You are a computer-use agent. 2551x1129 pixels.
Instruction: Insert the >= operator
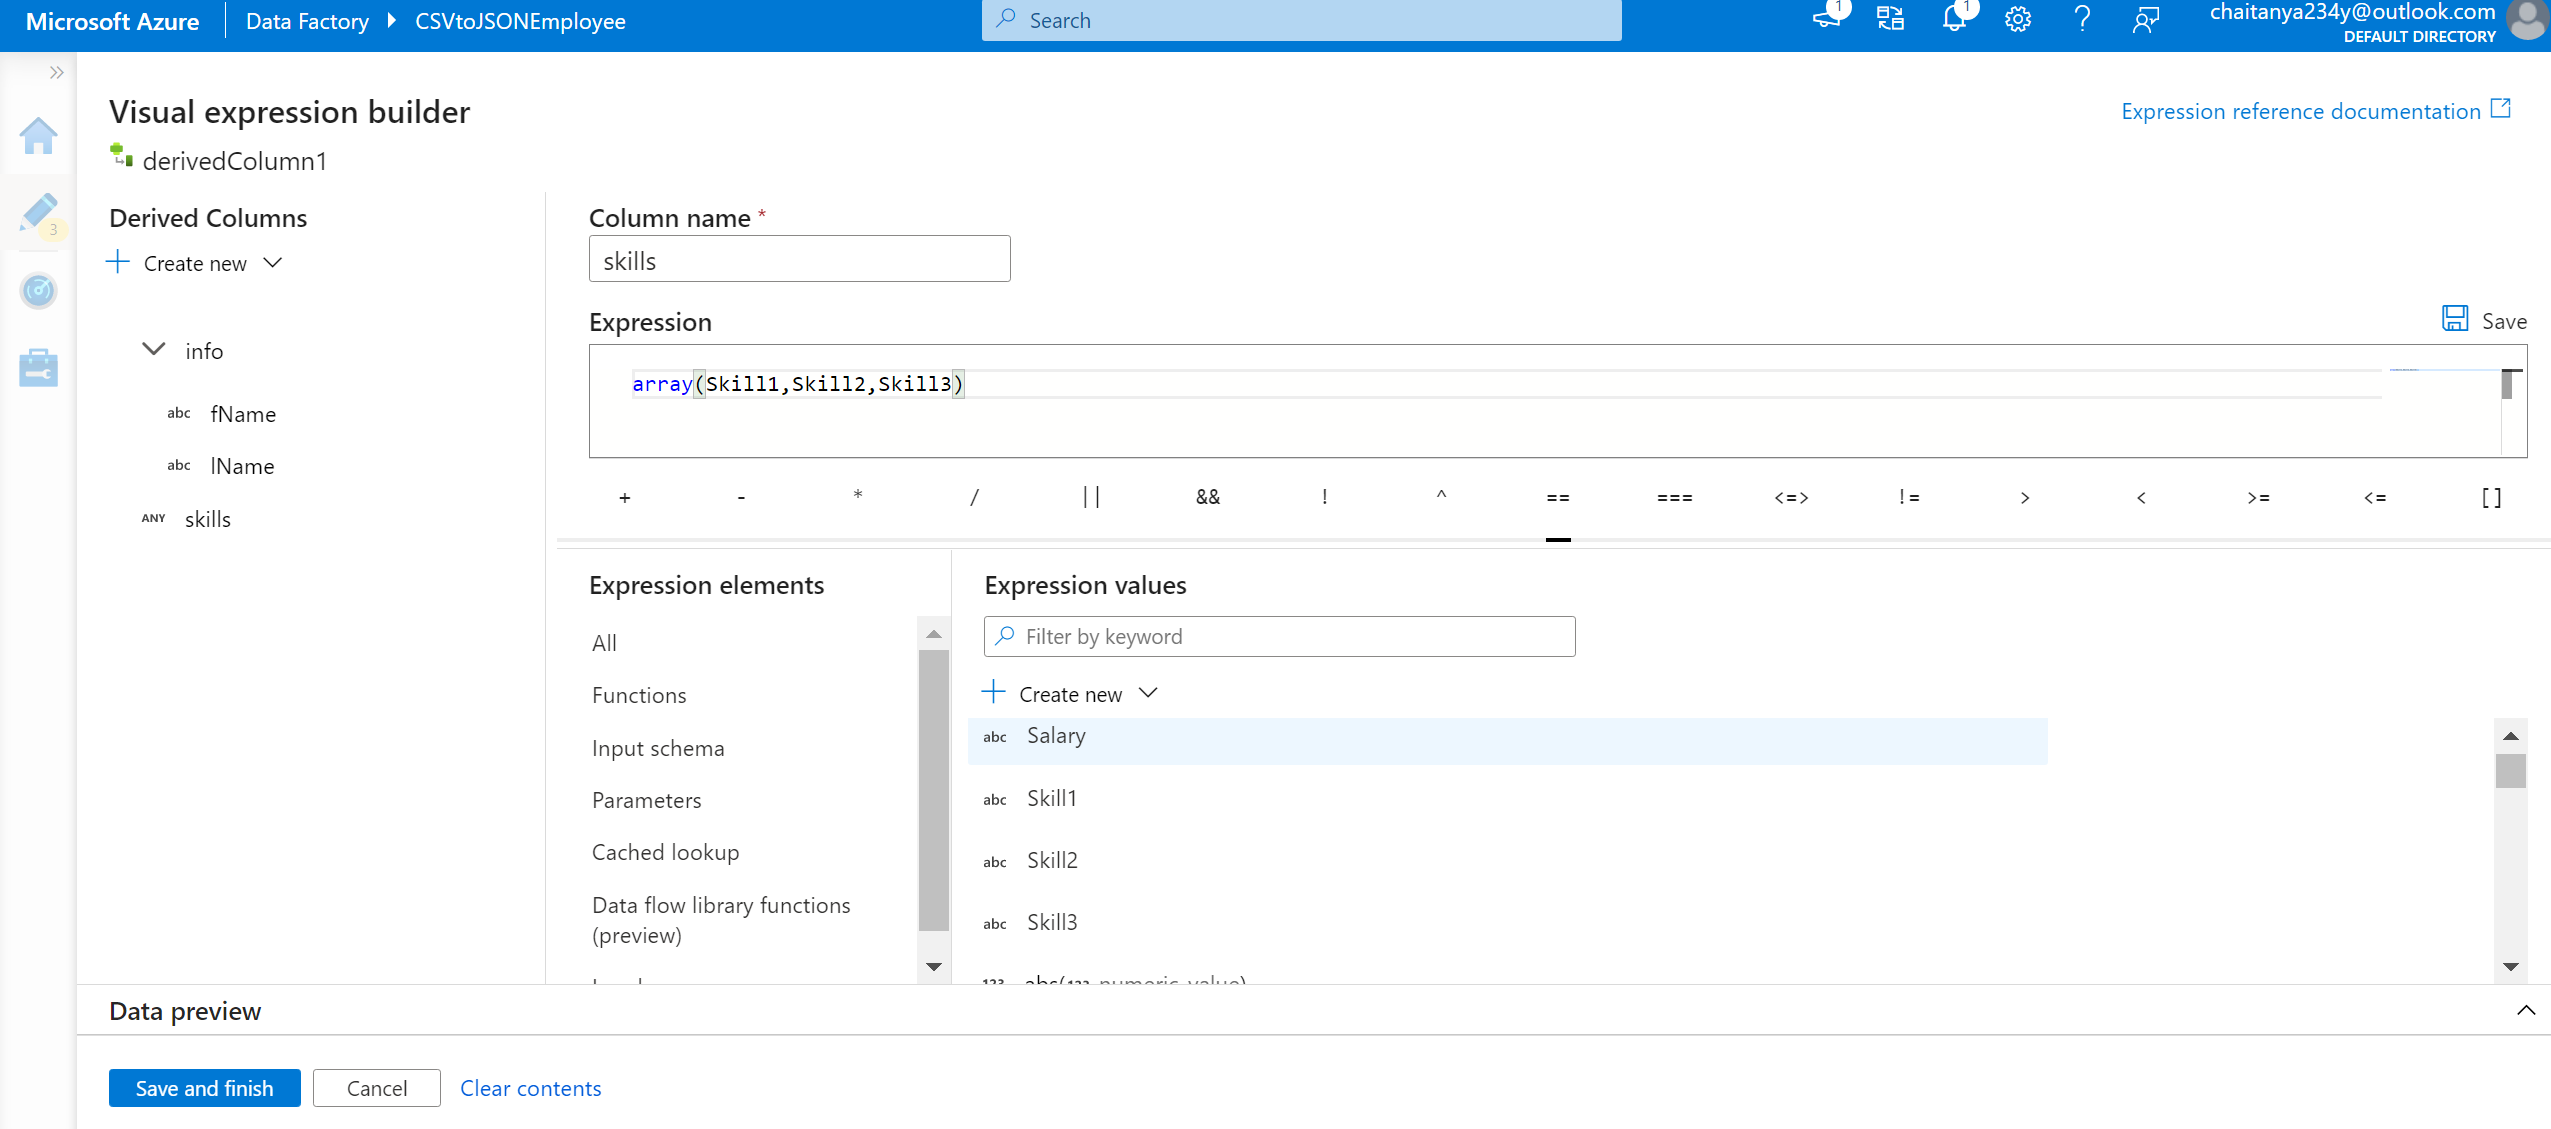pyautogui.click(x=2258, y=498)
